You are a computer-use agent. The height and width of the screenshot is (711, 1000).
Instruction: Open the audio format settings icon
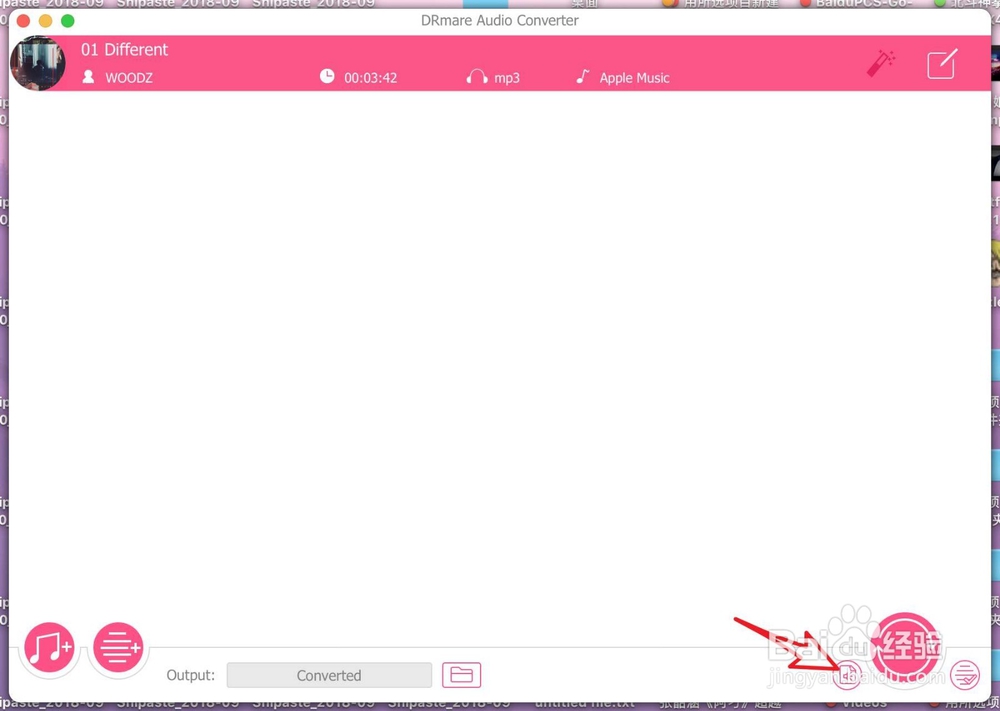pos(847,675)
